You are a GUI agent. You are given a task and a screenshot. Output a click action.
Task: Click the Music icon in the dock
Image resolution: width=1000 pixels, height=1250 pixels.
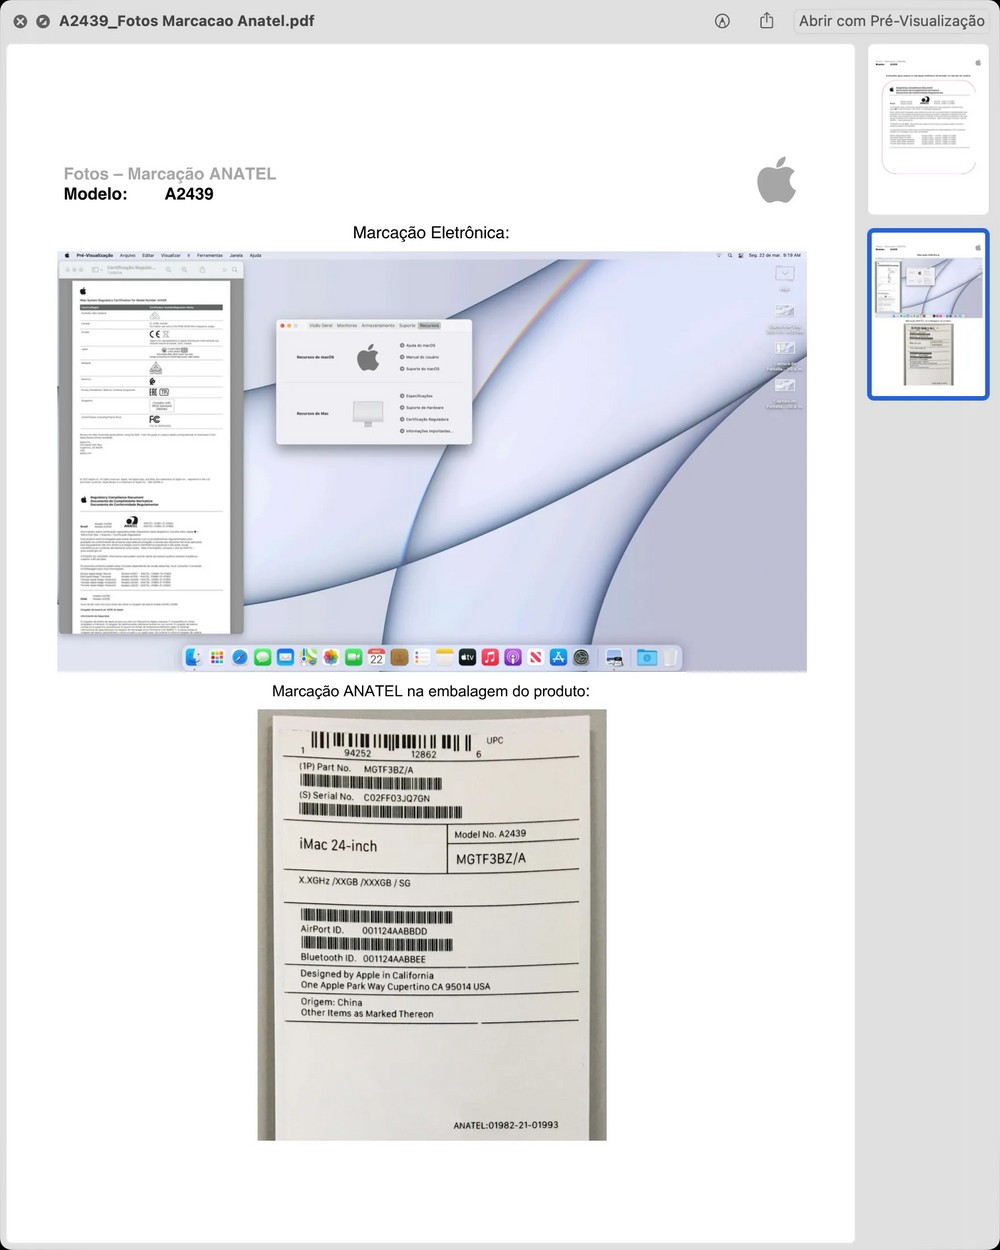490,657
